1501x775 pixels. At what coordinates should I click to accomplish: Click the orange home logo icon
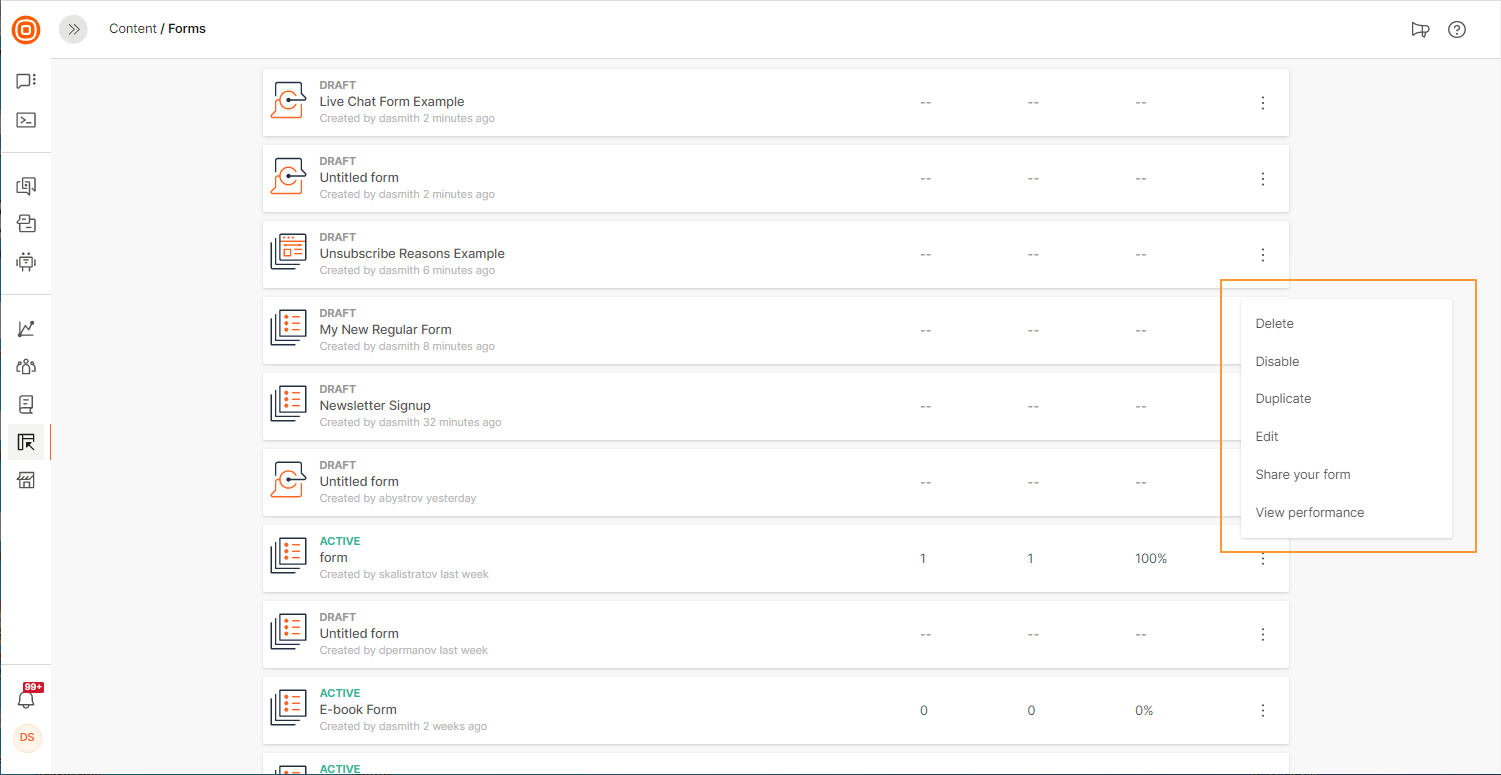pos(26,30)
